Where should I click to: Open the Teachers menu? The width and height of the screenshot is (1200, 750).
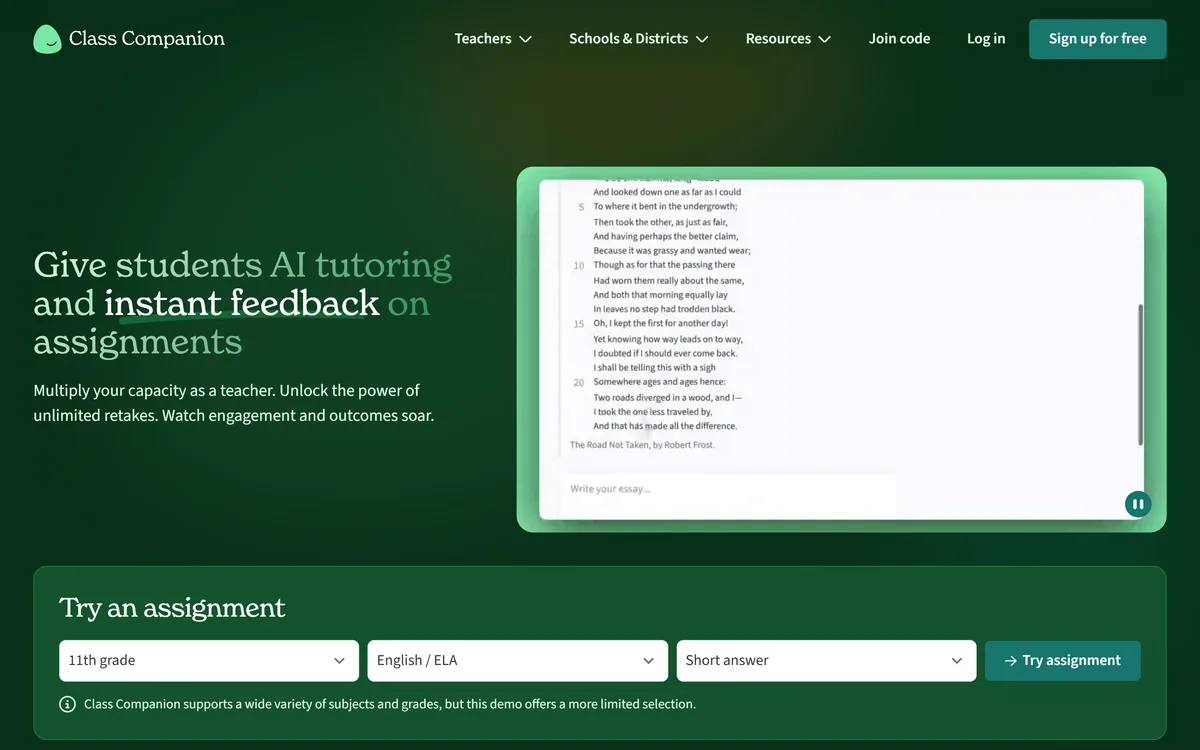point(493,39)
